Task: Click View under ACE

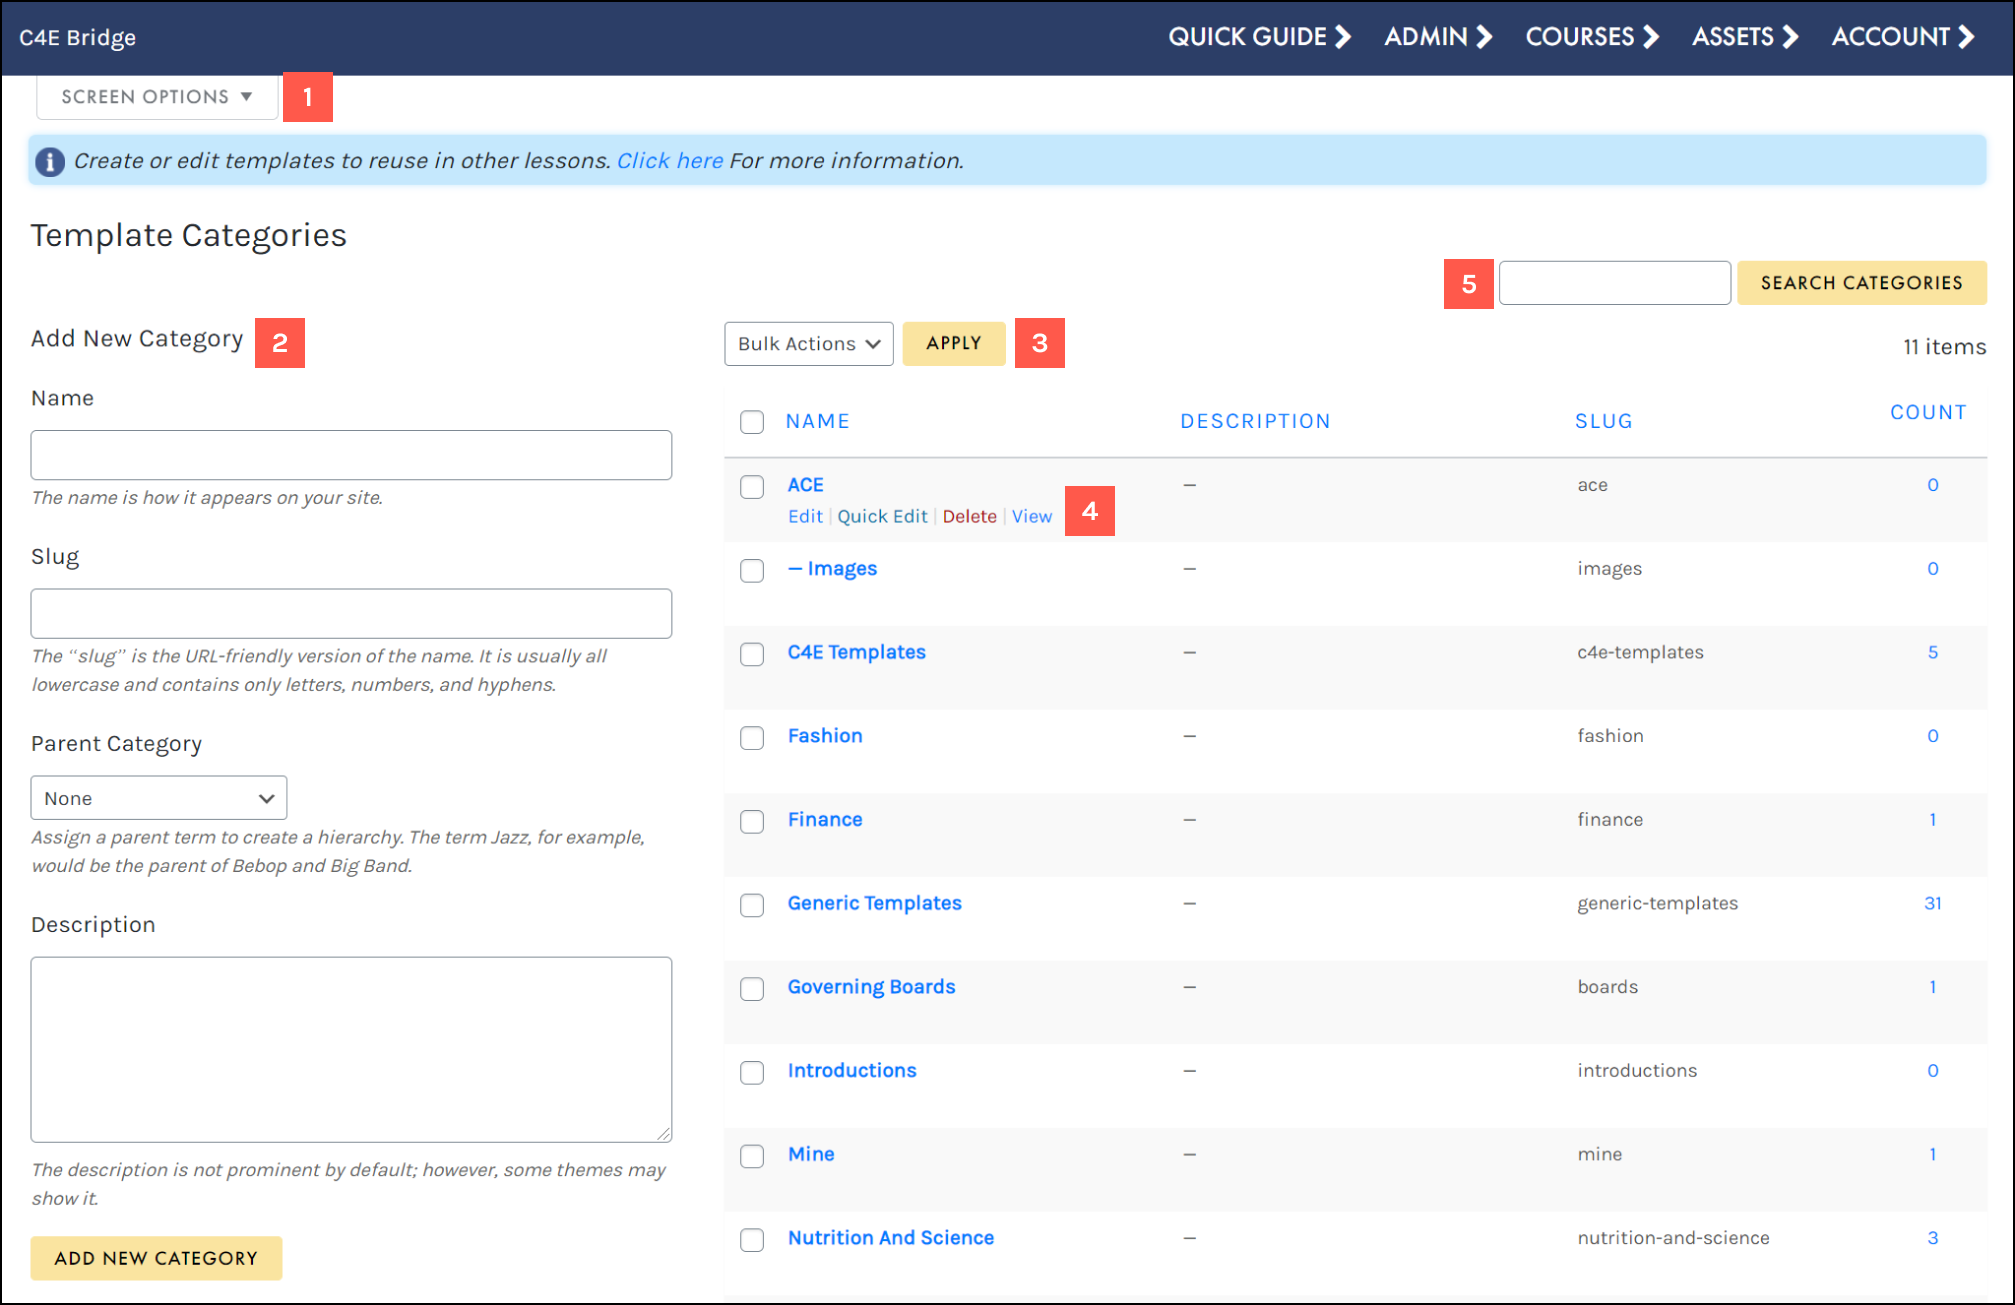Action: coord(1032,516)
